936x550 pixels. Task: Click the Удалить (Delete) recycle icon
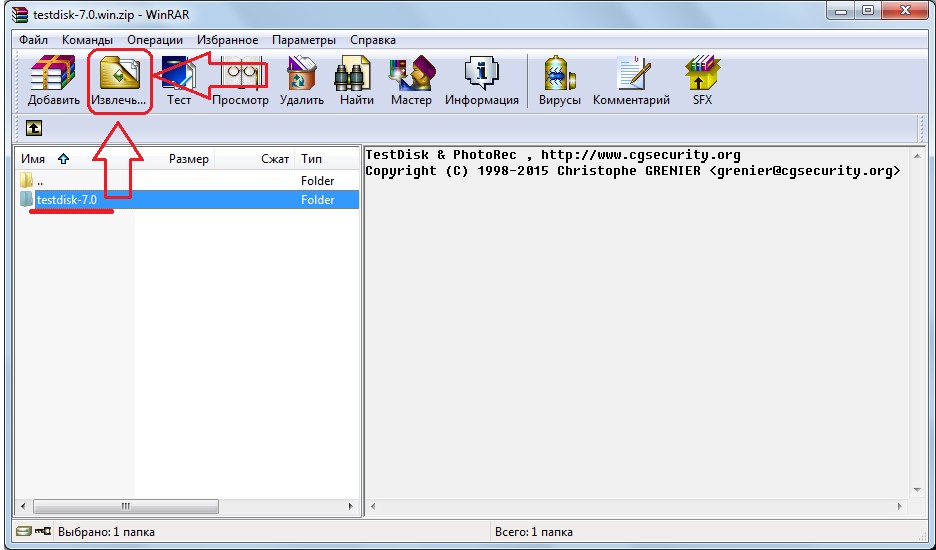[301, 81]
